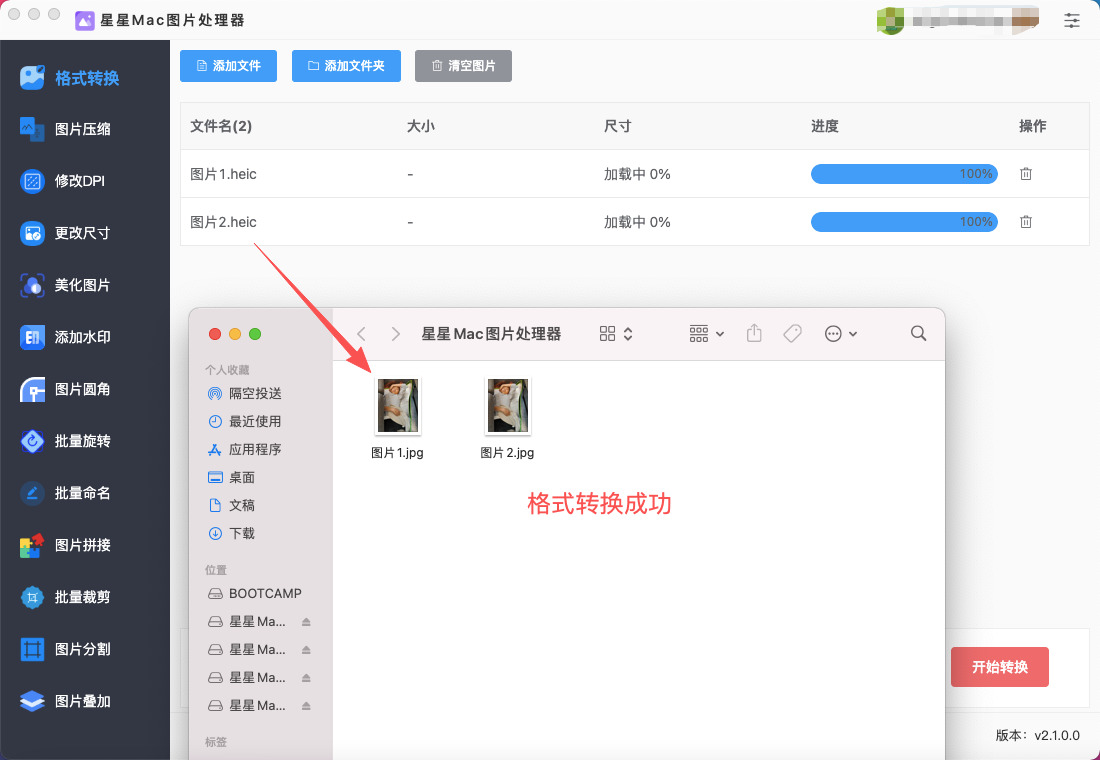Minimize the Finder window with yellow button

pyautogui.click(x=235, y=334)
